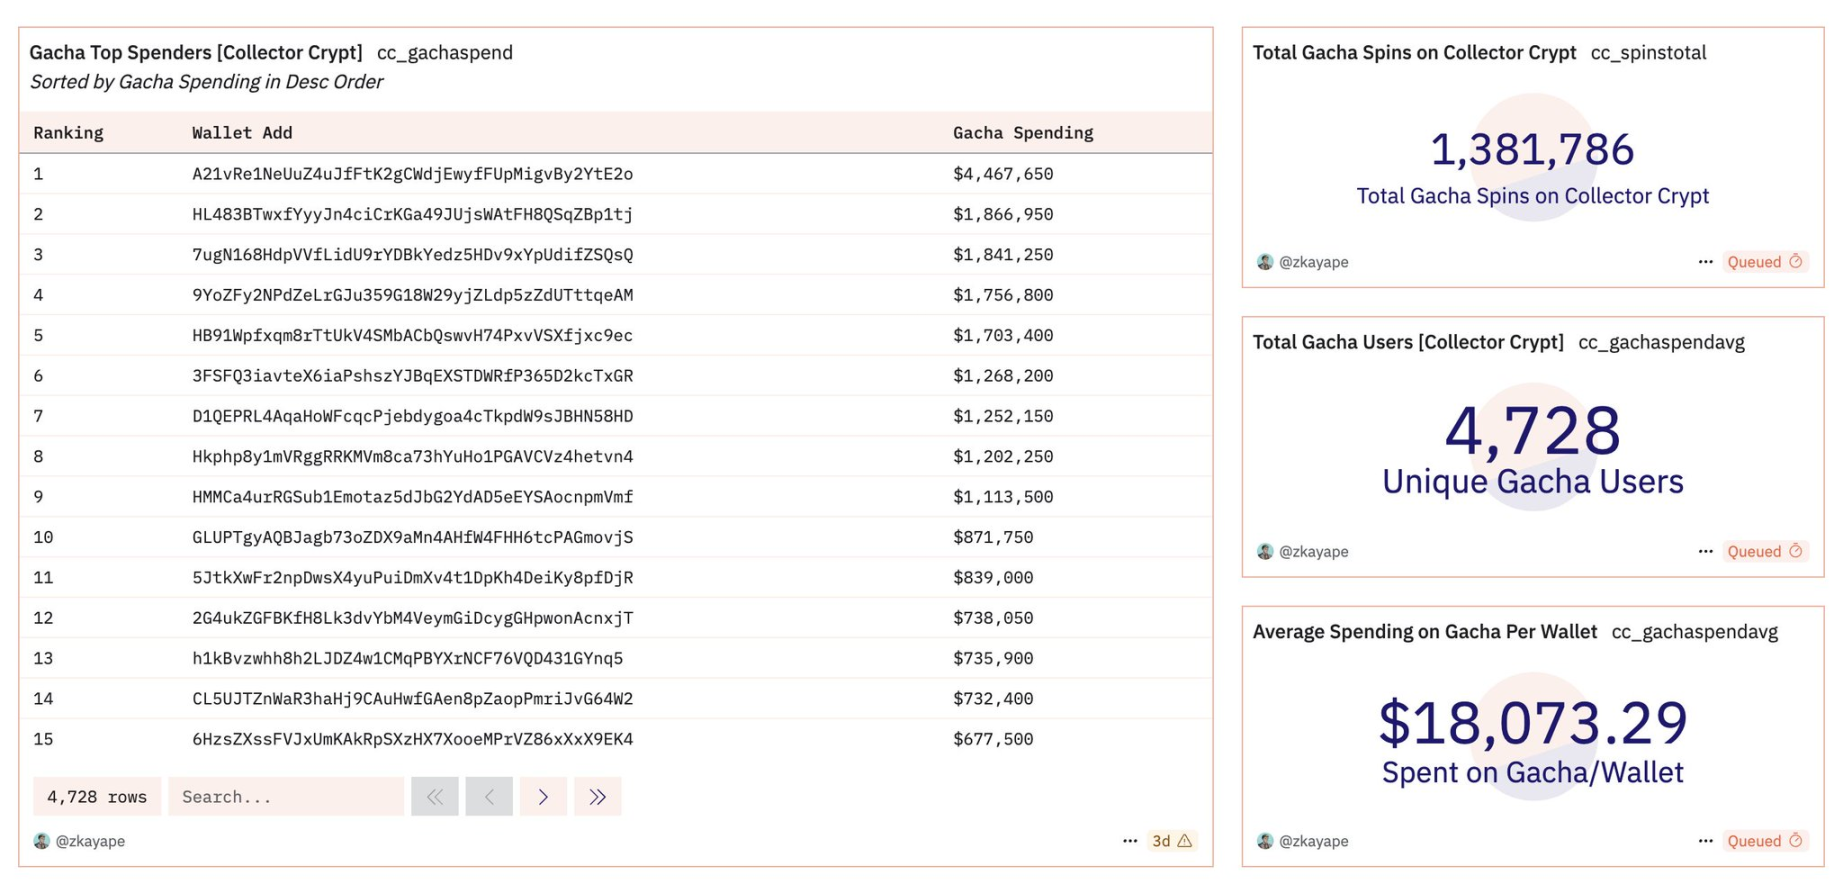Open options menu on Average Spending card
This screenshot has width=1843, height=884.
point(1705,841)
